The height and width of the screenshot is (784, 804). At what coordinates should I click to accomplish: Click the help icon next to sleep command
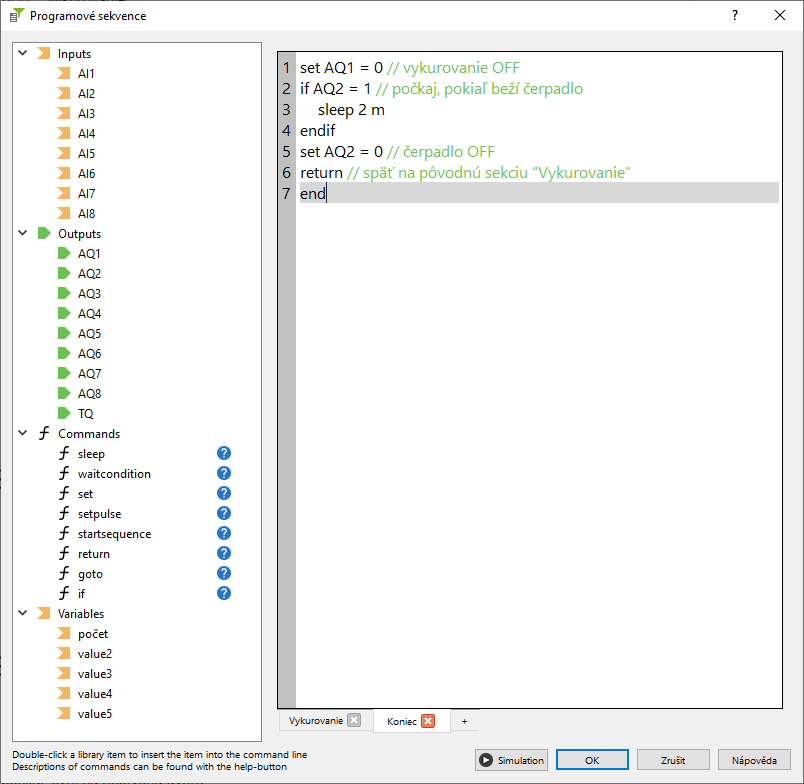pos(224,453)
